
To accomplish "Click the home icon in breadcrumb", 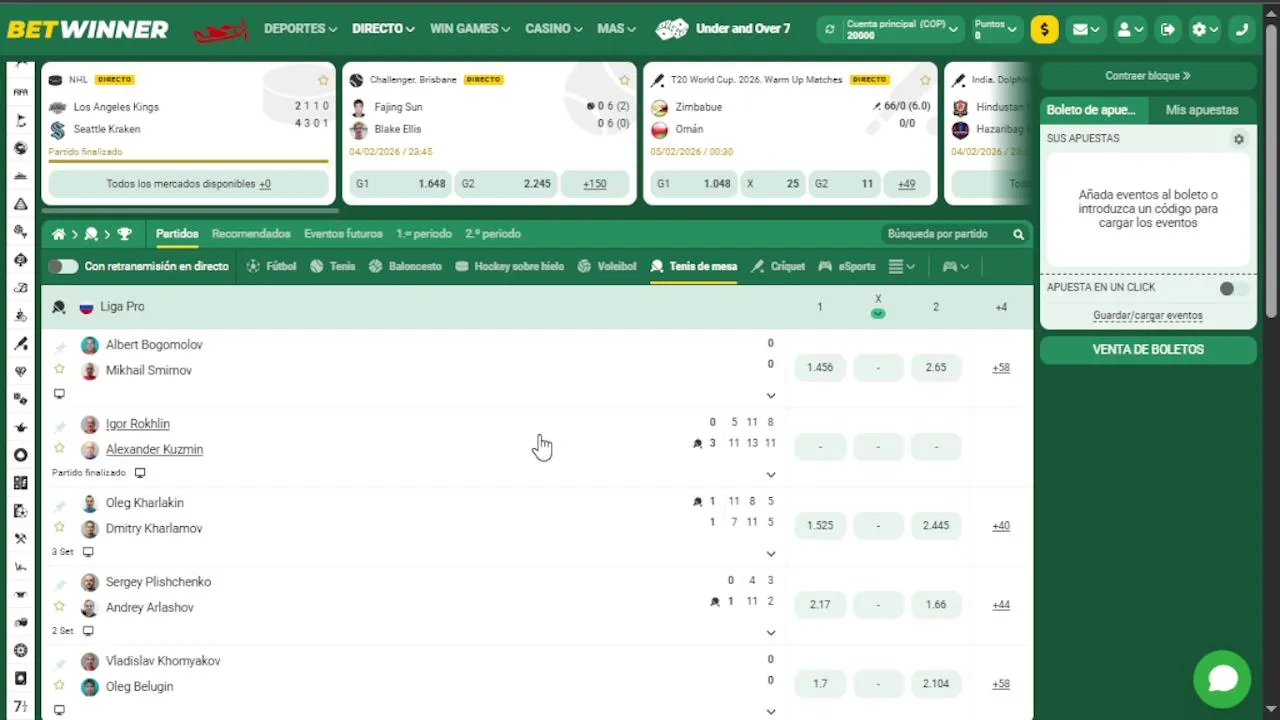I will tap(59, 234).
